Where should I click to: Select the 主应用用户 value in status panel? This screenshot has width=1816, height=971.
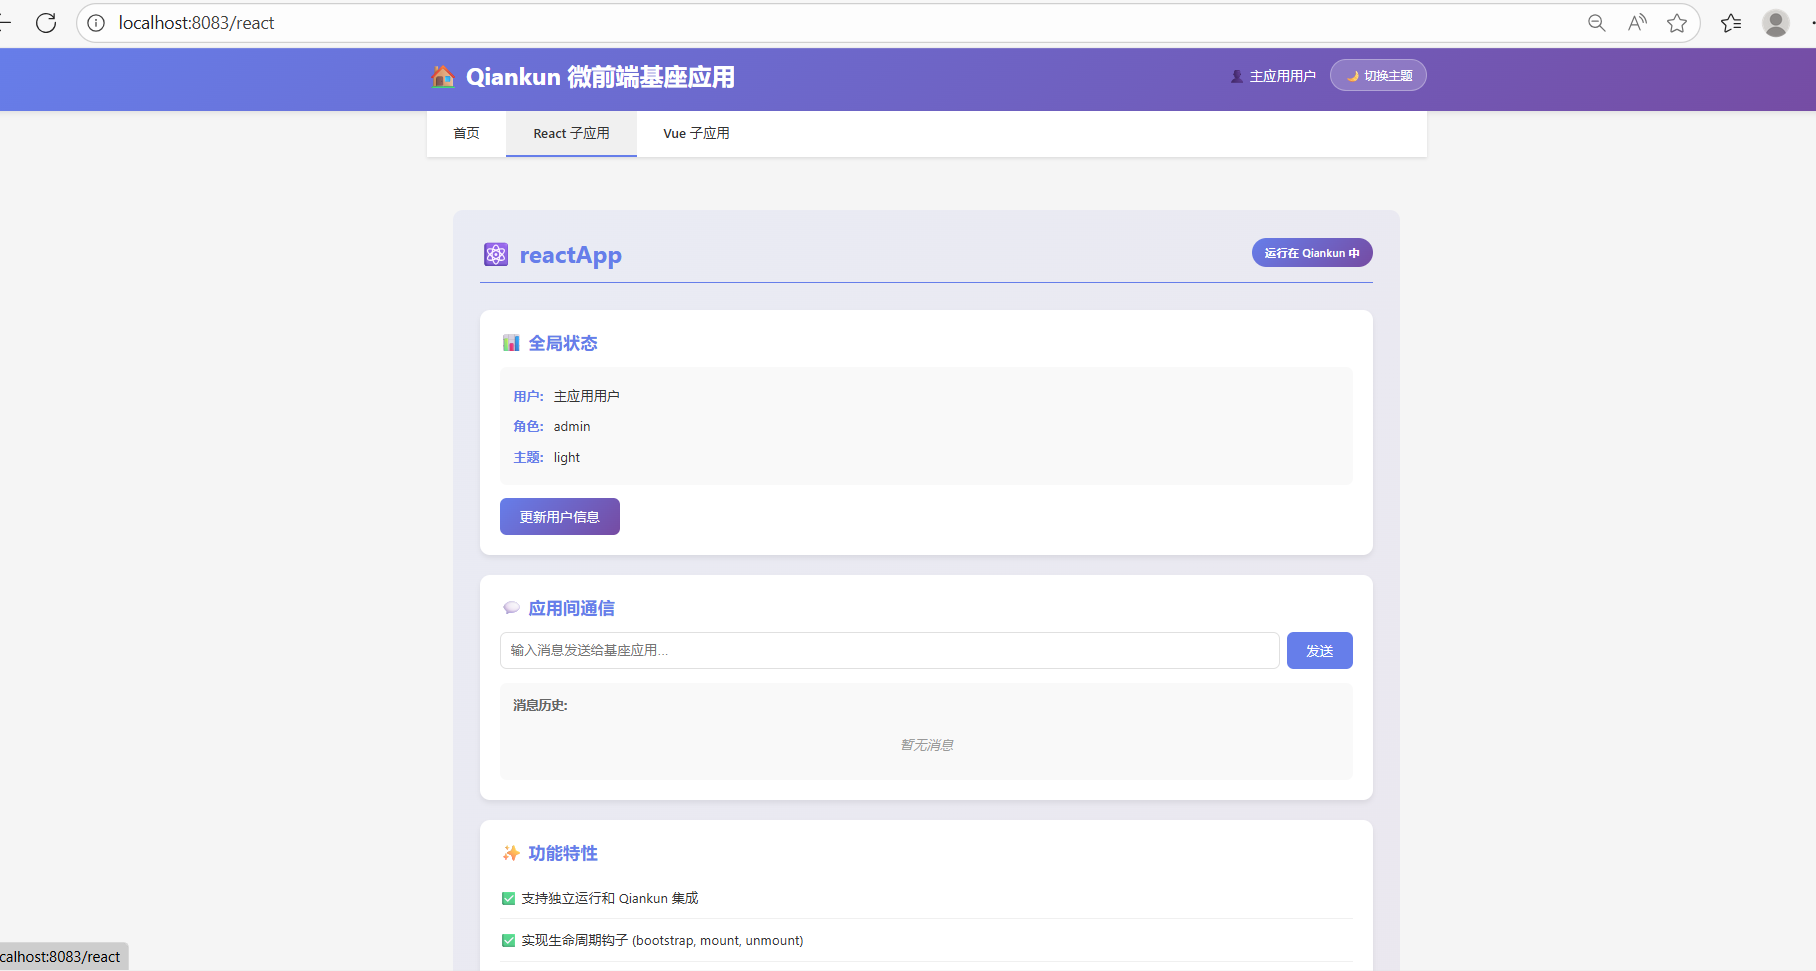[587, 396]
